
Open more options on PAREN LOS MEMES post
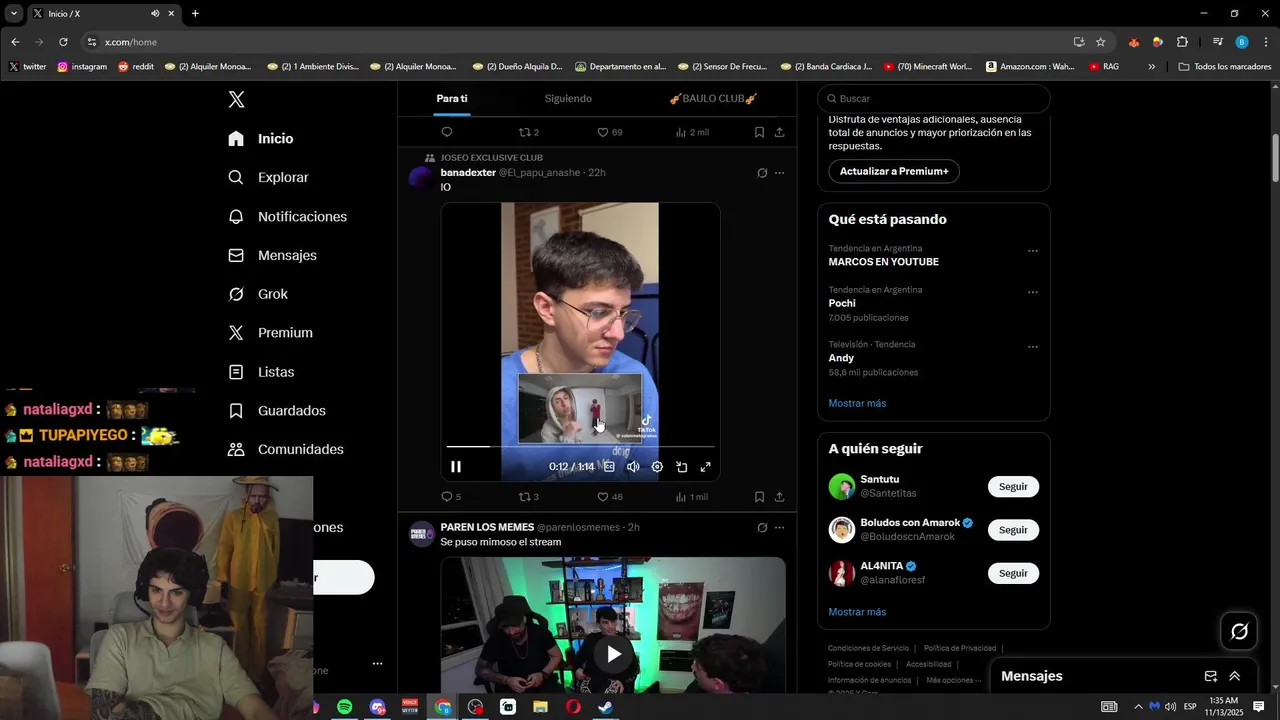pos(779,527)
